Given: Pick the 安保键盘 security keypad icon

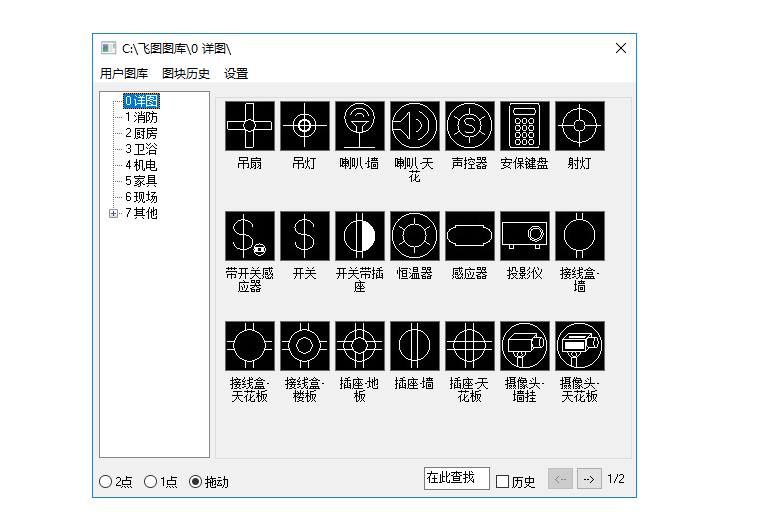Looking at the screenshot, I should click(x=525, y=126).
